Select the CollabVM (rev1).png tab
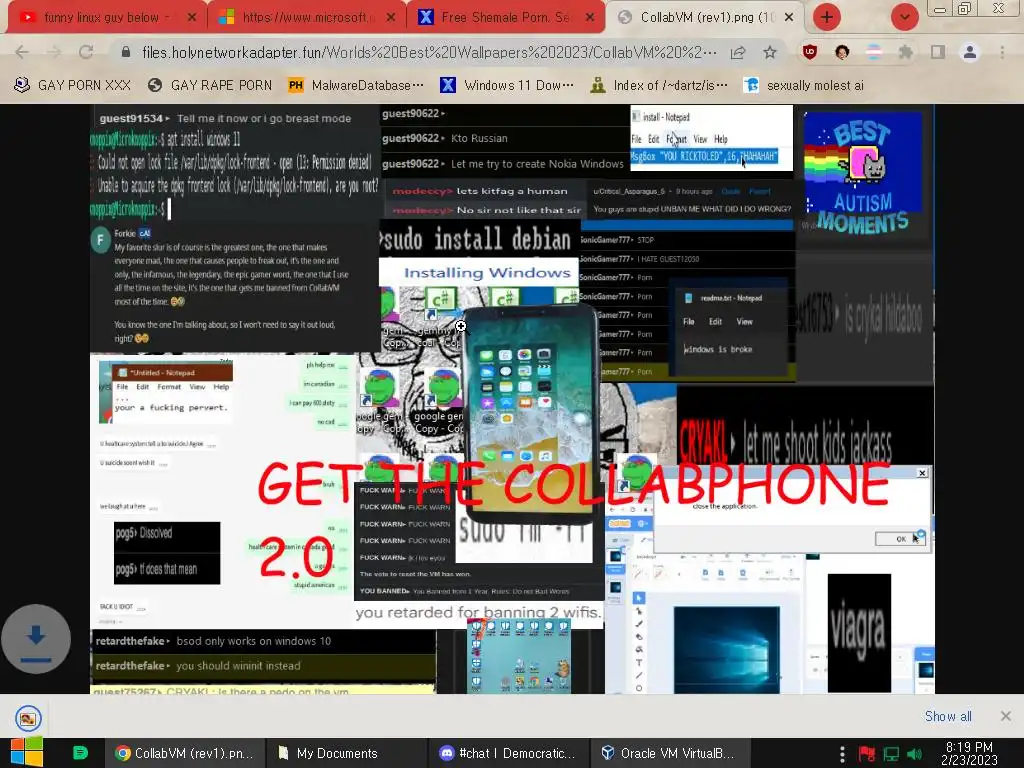 point(705,18)
